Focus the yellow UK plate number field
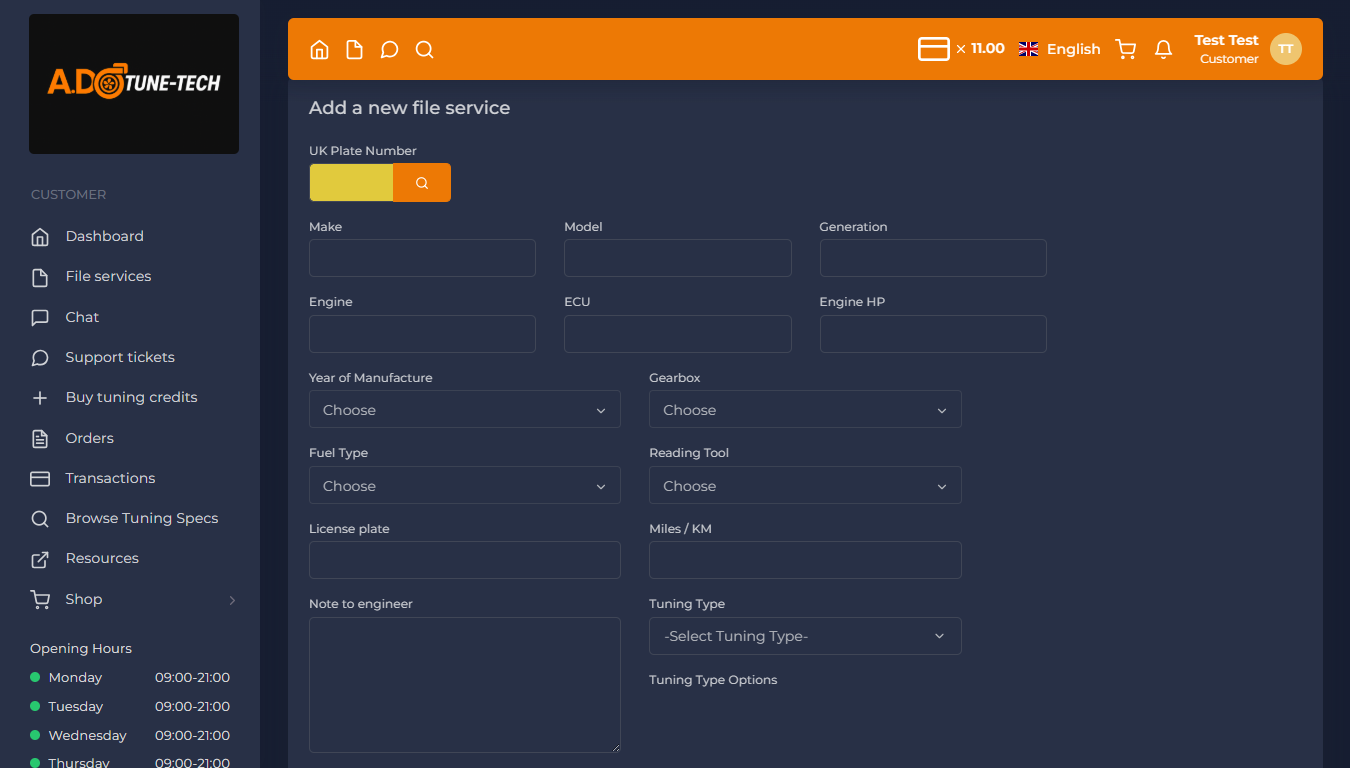Screen dimensions: 1350x768 (351, 183)
